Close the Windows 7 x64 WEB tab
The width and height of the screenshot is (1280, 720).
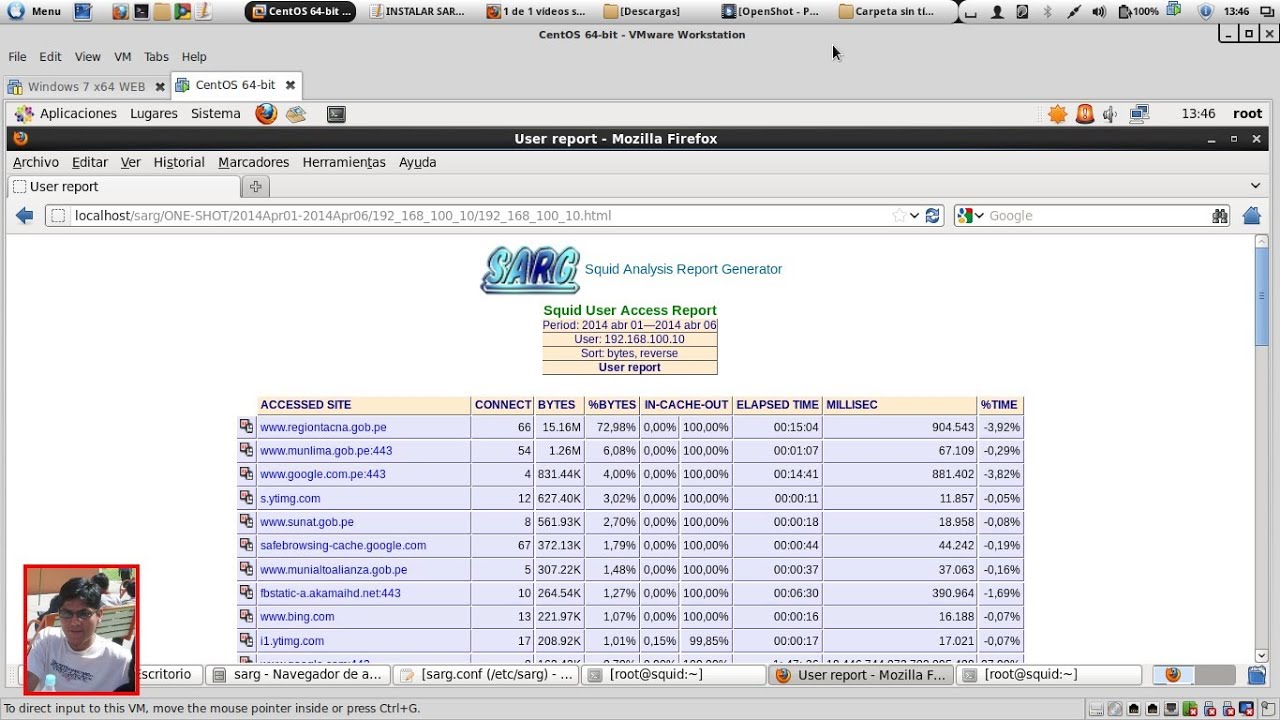[159, 87]
